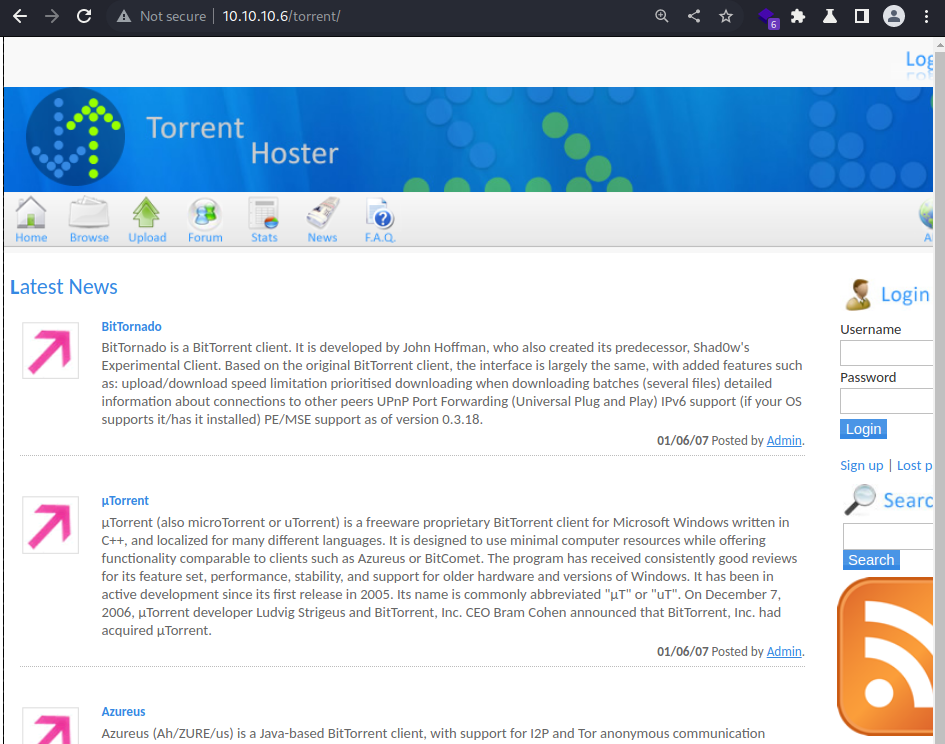945x744 pixels.
Task: Click the share icon in address bar
Action: point(694,16)
